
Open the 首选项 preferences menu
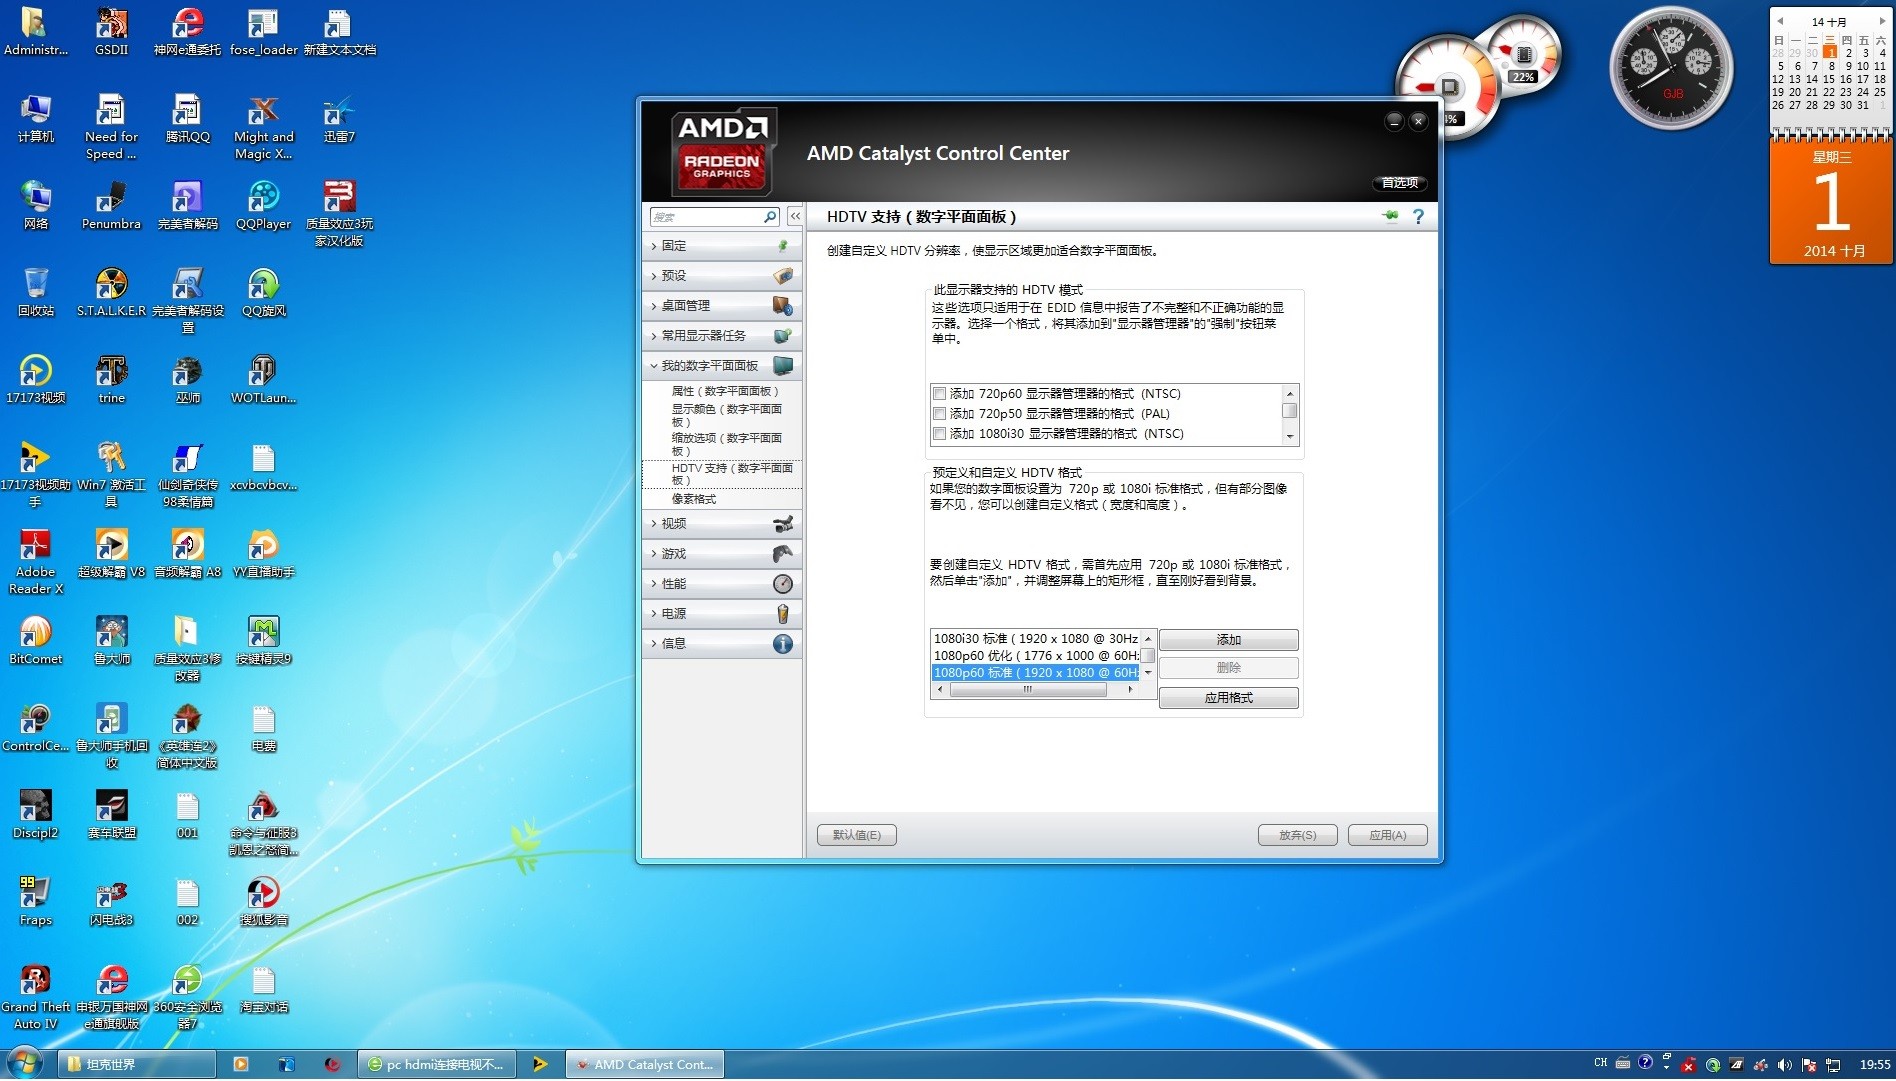(1399, 183)
